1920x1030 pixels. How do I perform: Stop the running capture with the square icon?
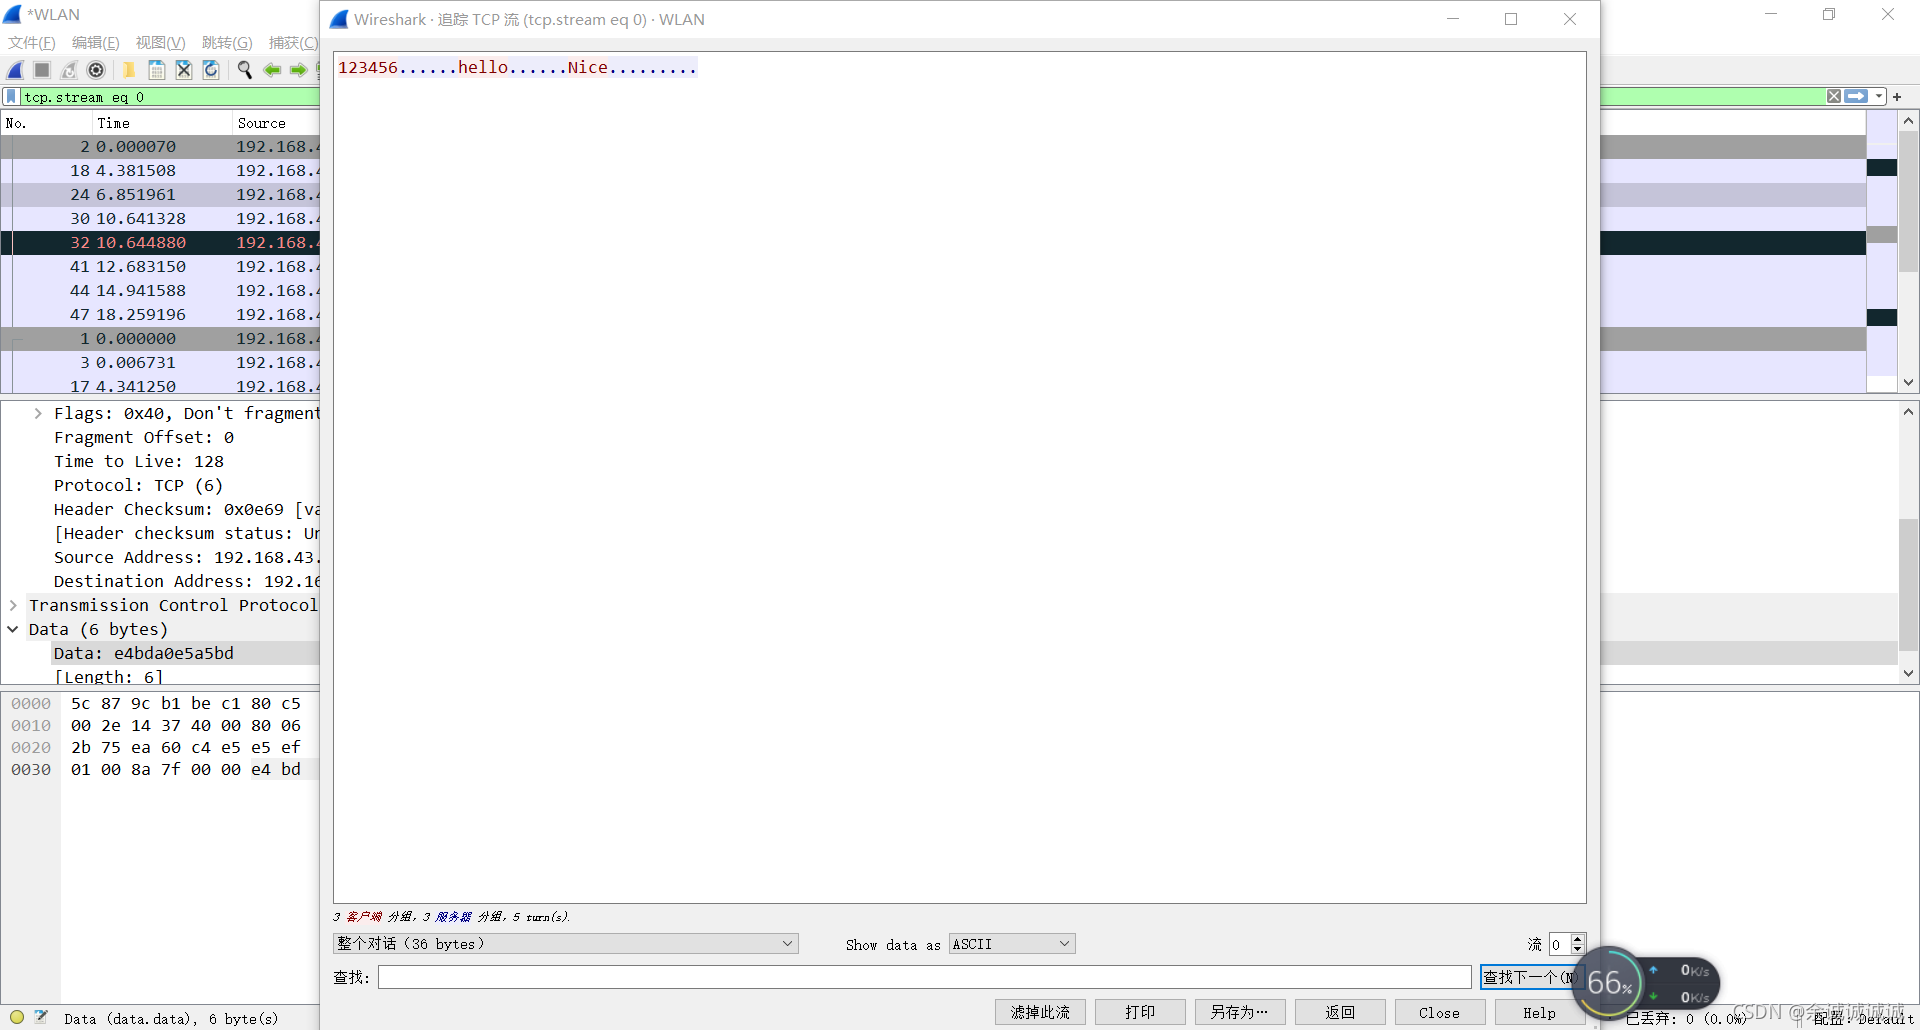(42, 70)
